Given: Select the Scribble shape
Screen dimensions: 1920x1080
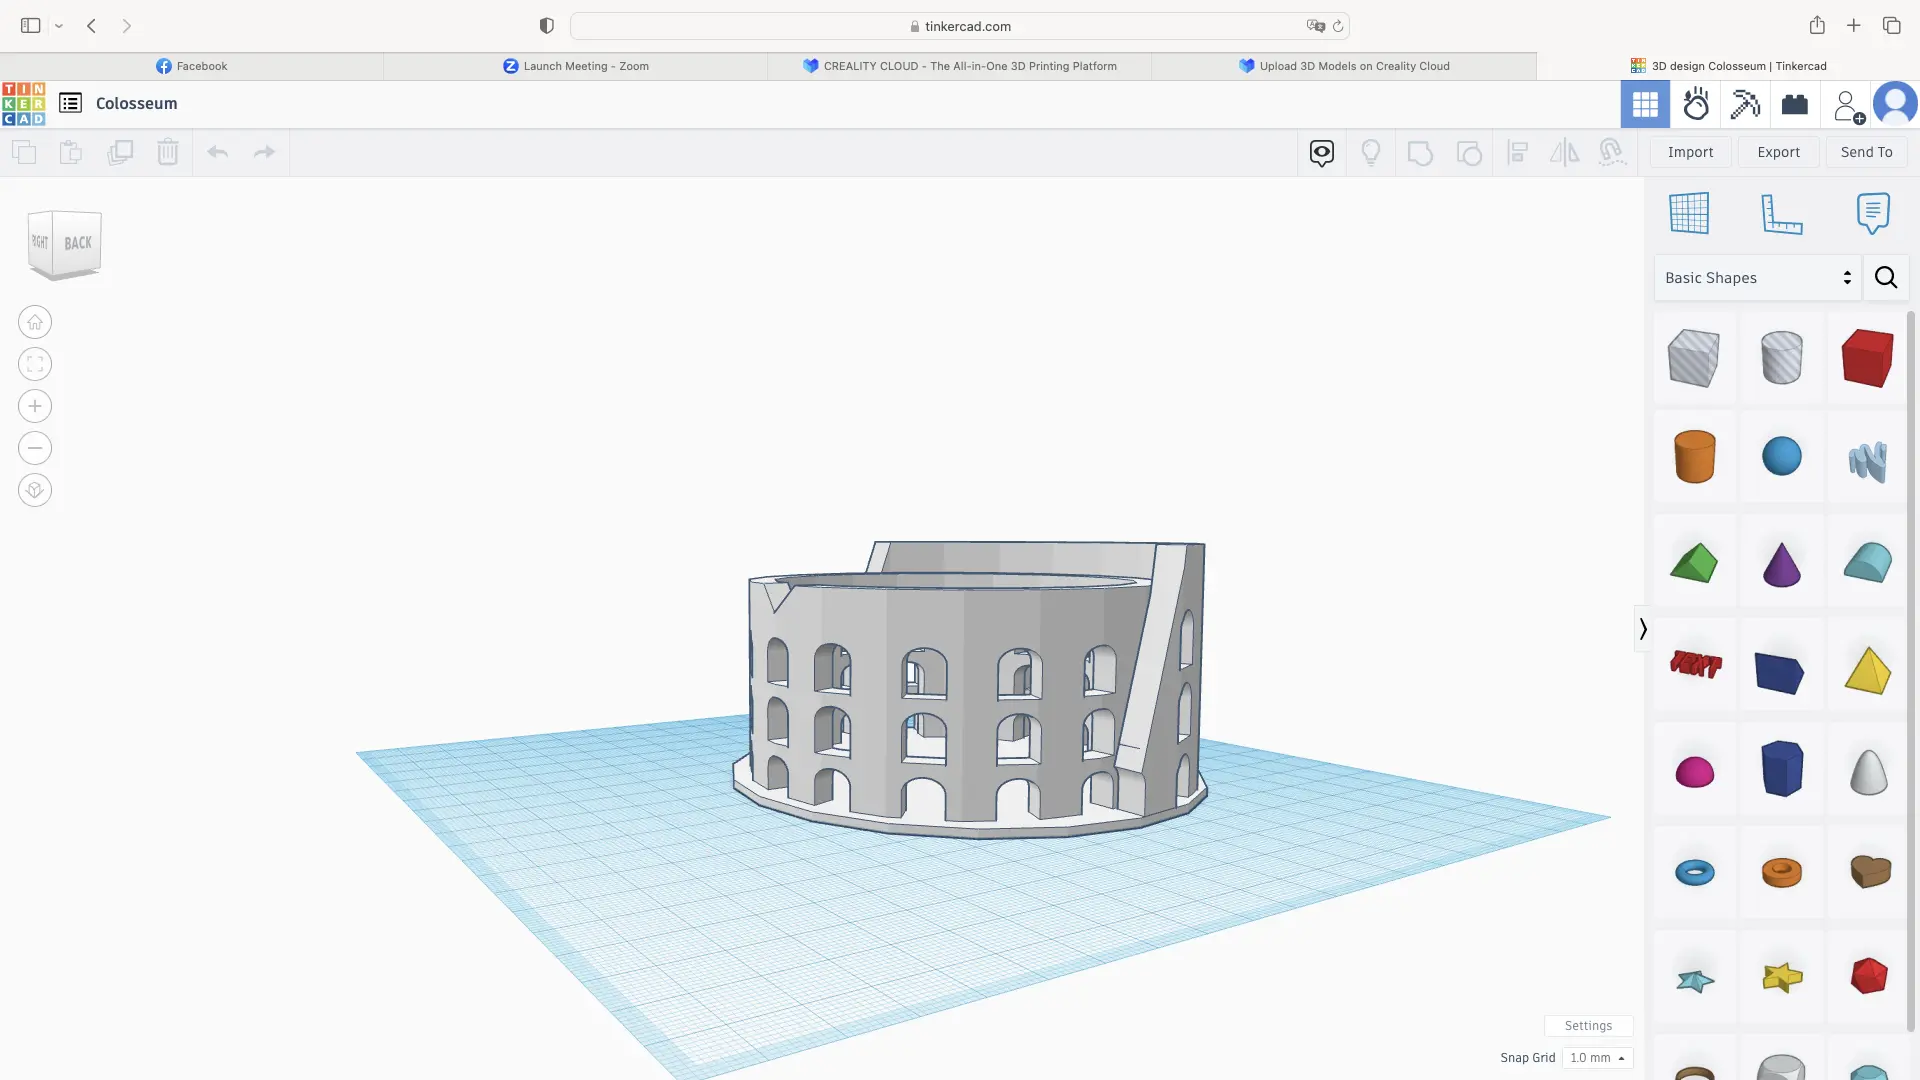Looking at the screenshot, I should pyautogui.click(x=1868, y=461).
